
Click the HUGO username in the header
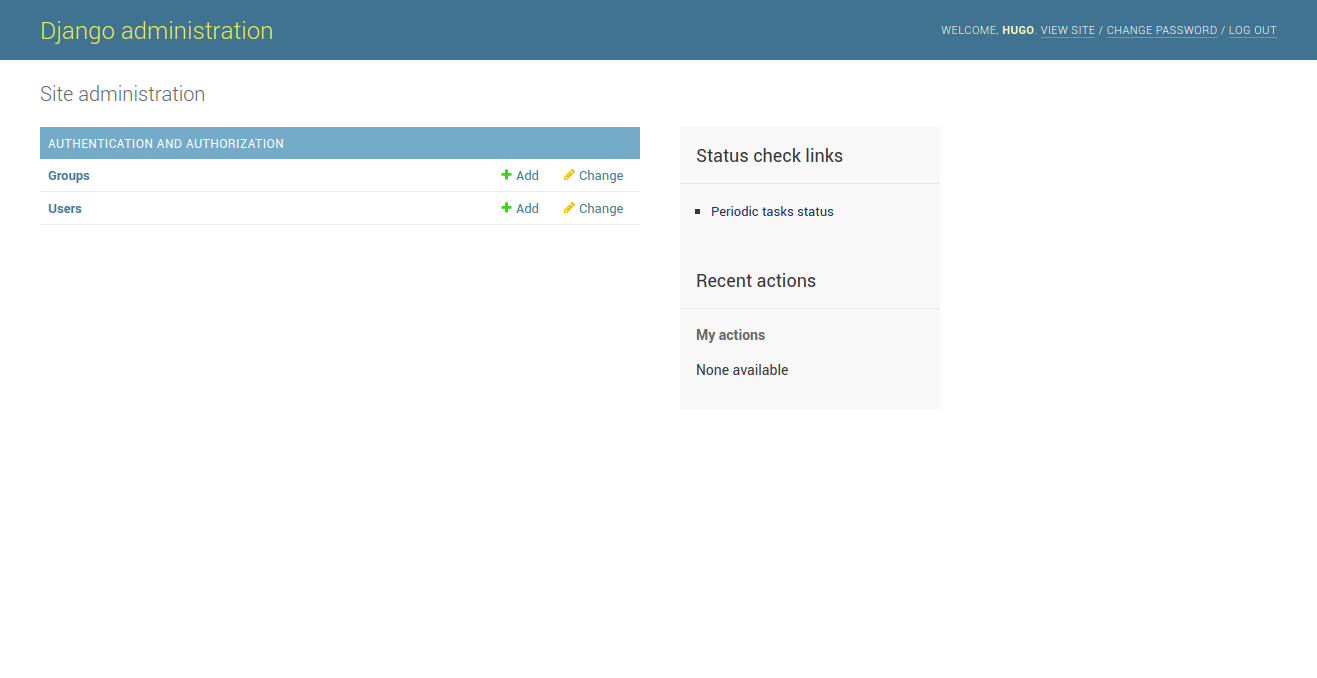[1017, 30]
